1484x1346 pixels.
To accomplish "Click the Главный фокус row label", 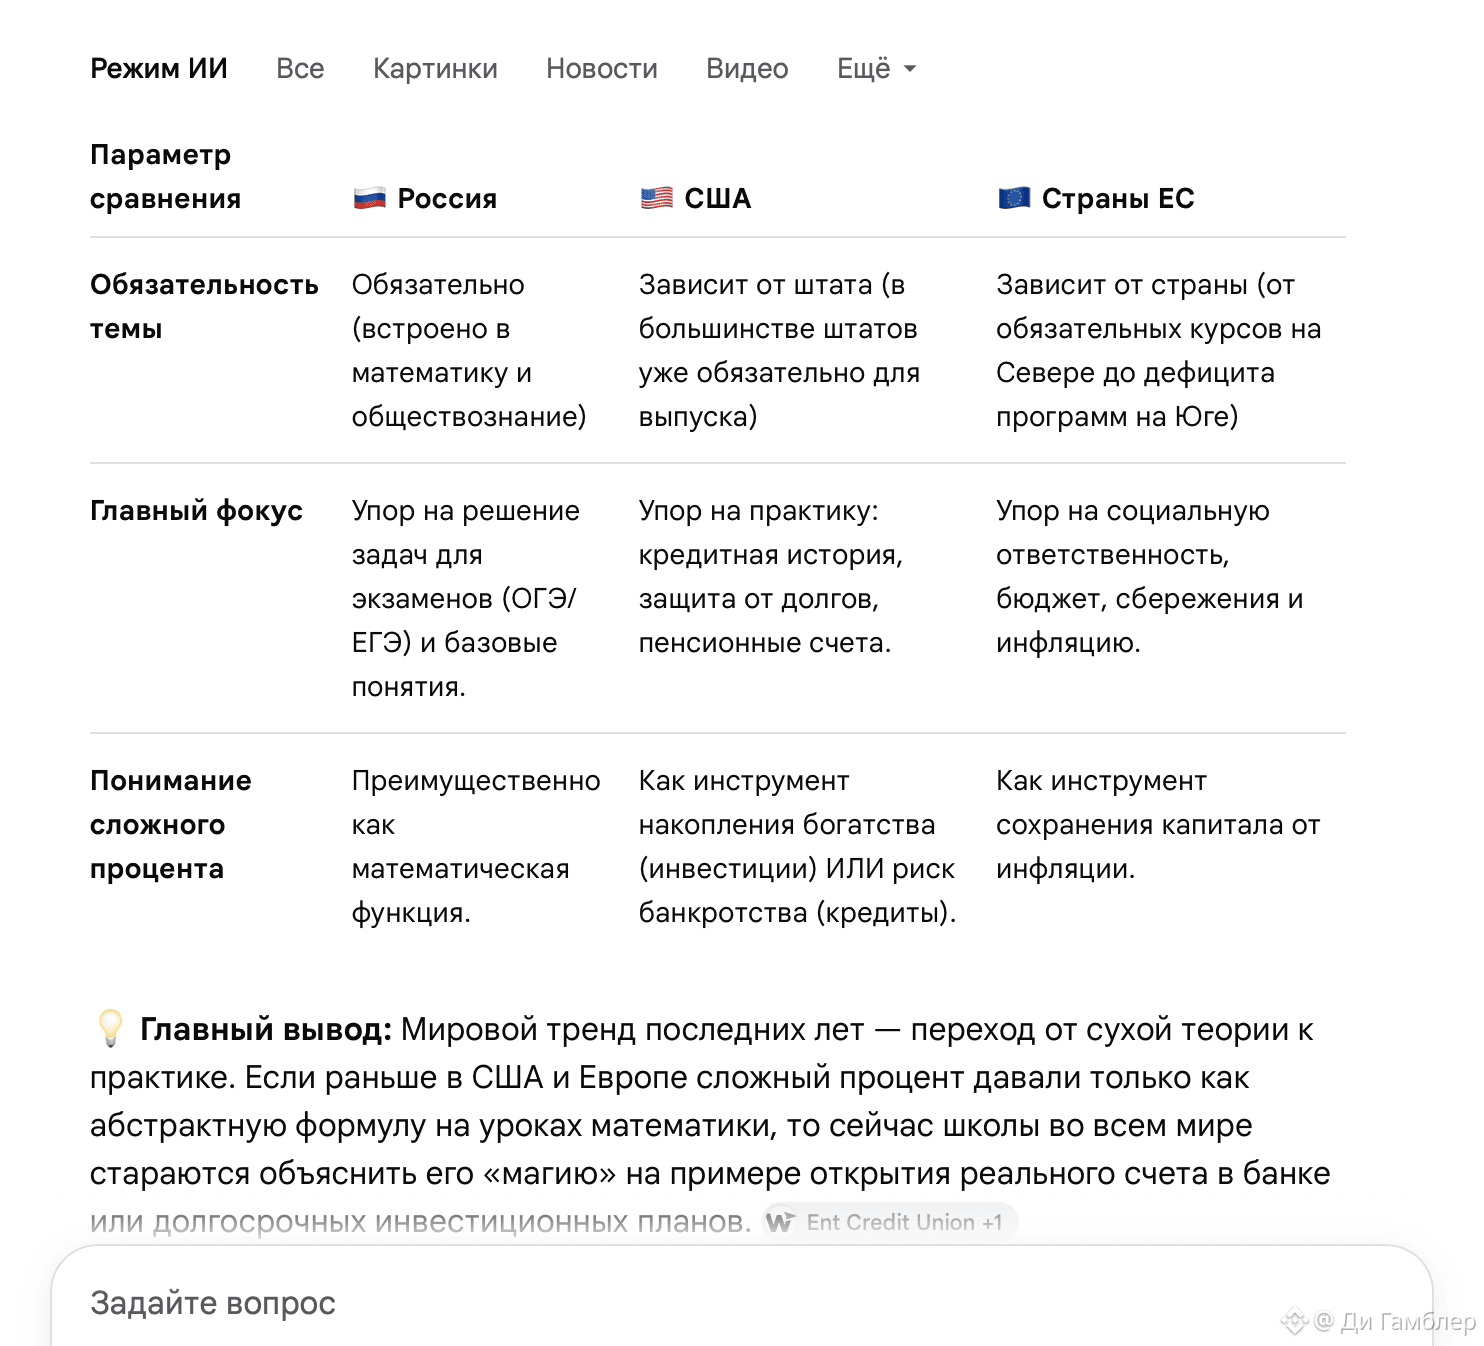I will 196,510.
